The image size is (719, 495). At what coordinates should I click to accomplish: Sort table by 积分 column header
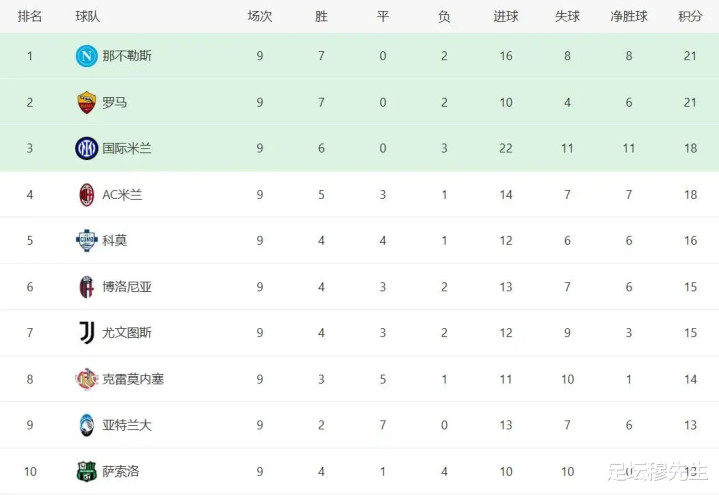coord(690,17)
